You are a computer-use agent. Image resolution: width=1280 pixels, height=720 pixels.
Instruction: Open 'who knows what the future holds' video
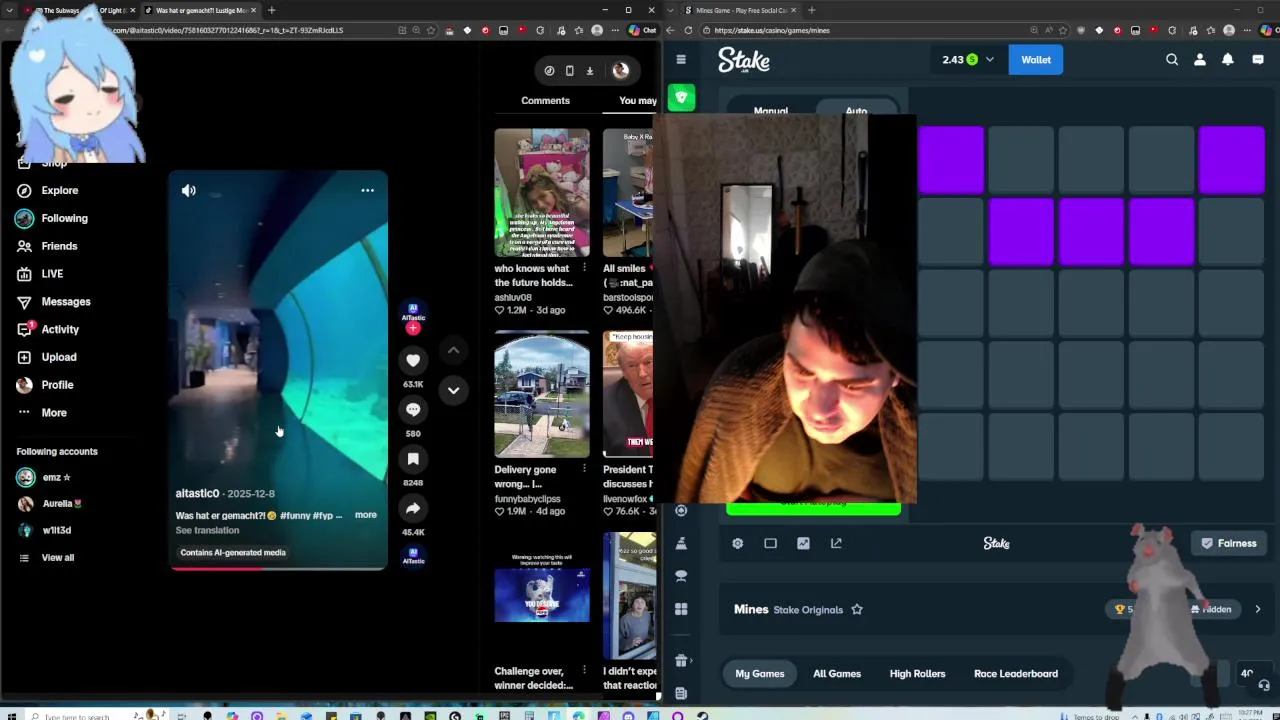tap(542, 193)
